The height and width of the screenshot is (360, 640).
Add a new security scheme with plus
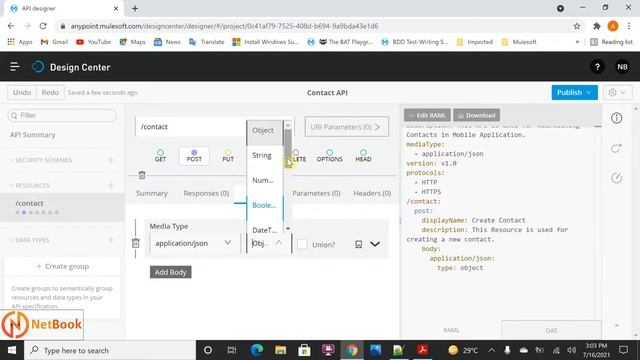111,160
